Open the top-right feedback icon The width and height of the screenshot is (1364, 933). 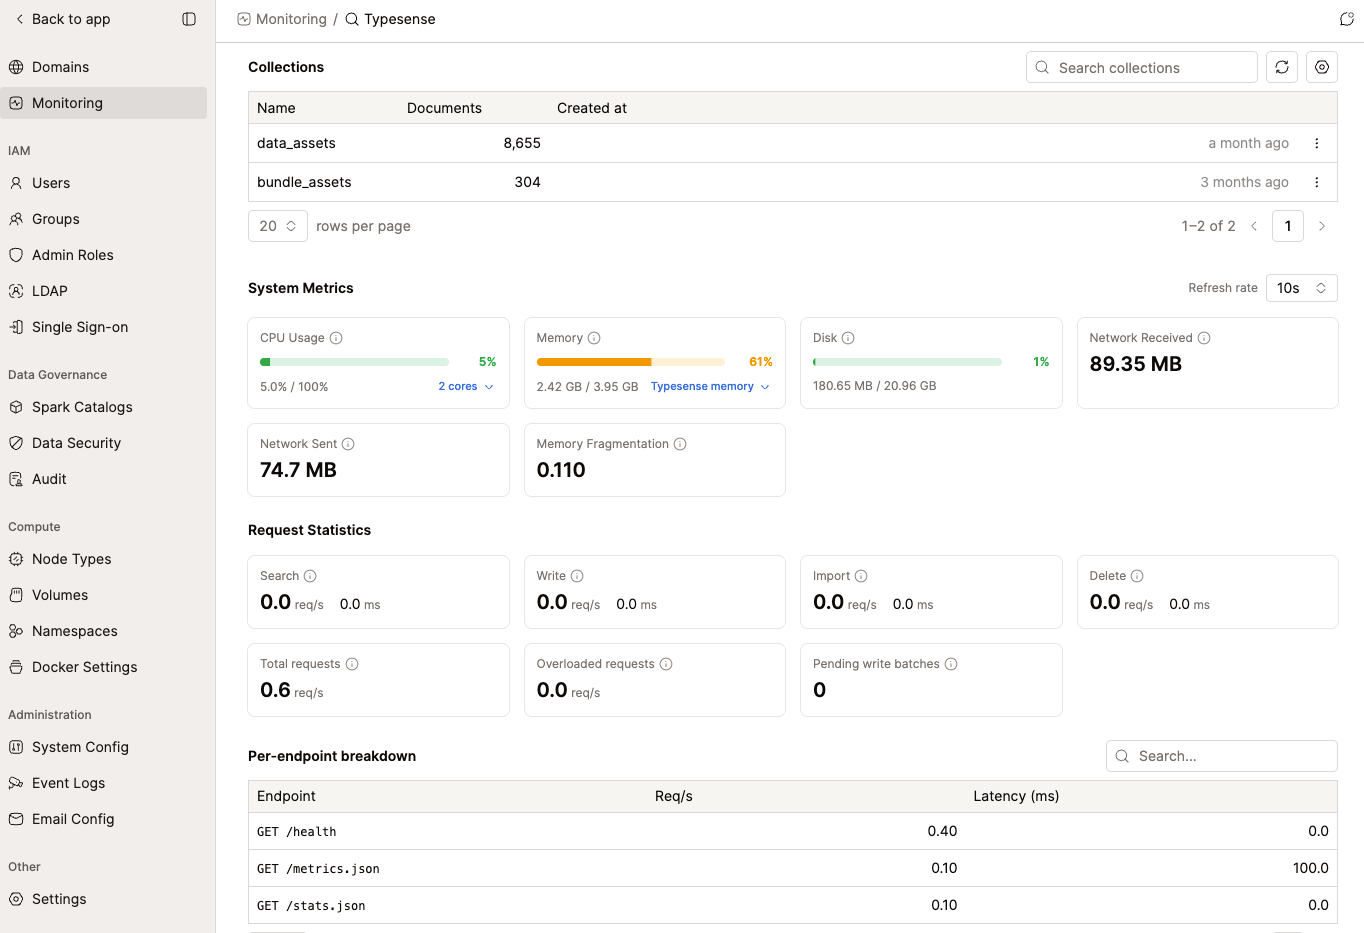pyautogui.click(x=1347, y=19)
